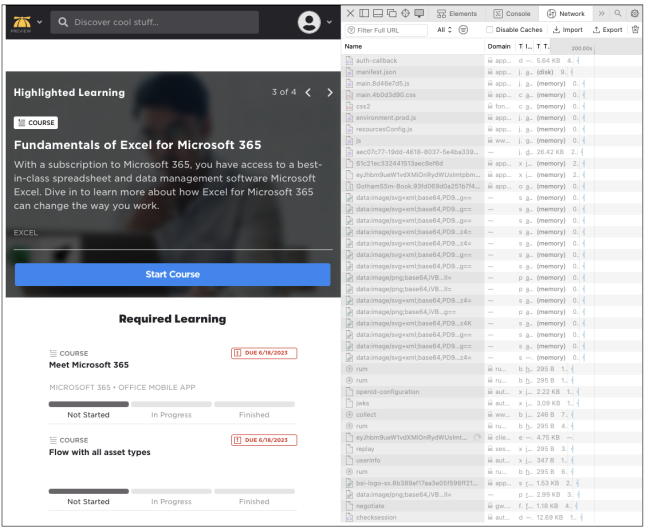Click In Progress bar segment for Meet Microsoft 365
Viewport: 646px width, 527px height.
(171, 404)
